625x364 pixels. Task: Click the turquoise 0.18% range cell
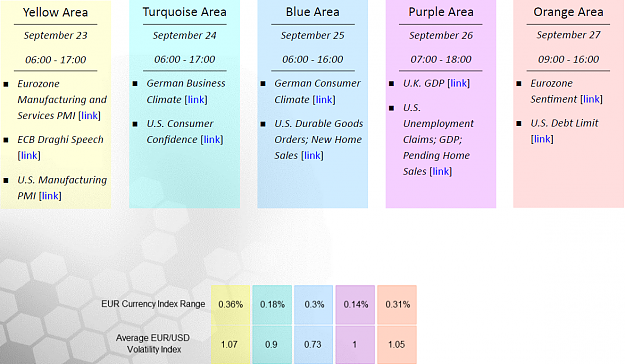(272, 305)
